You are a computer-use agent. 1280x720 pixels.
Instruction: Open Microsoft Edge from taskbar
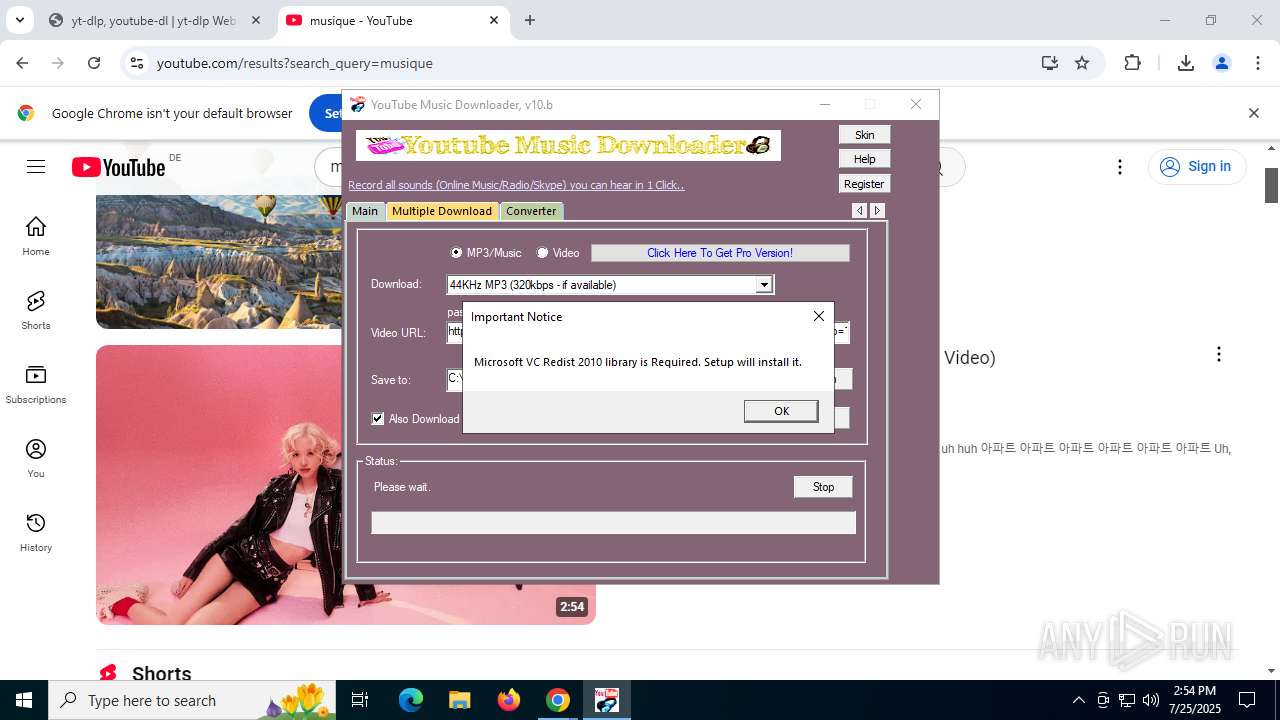click(x=411, y=700)
